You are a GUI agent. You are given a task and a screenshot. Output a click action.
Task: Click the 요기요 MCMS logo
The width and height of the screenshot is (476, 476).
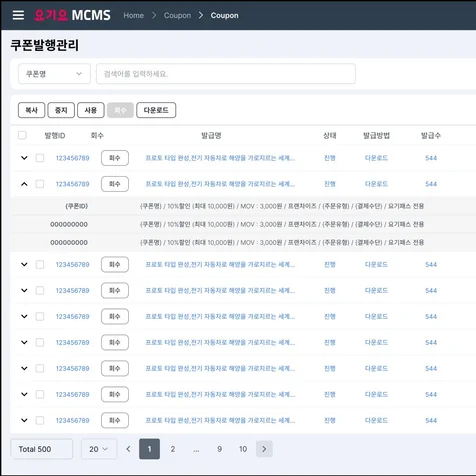tap(72, 15)
